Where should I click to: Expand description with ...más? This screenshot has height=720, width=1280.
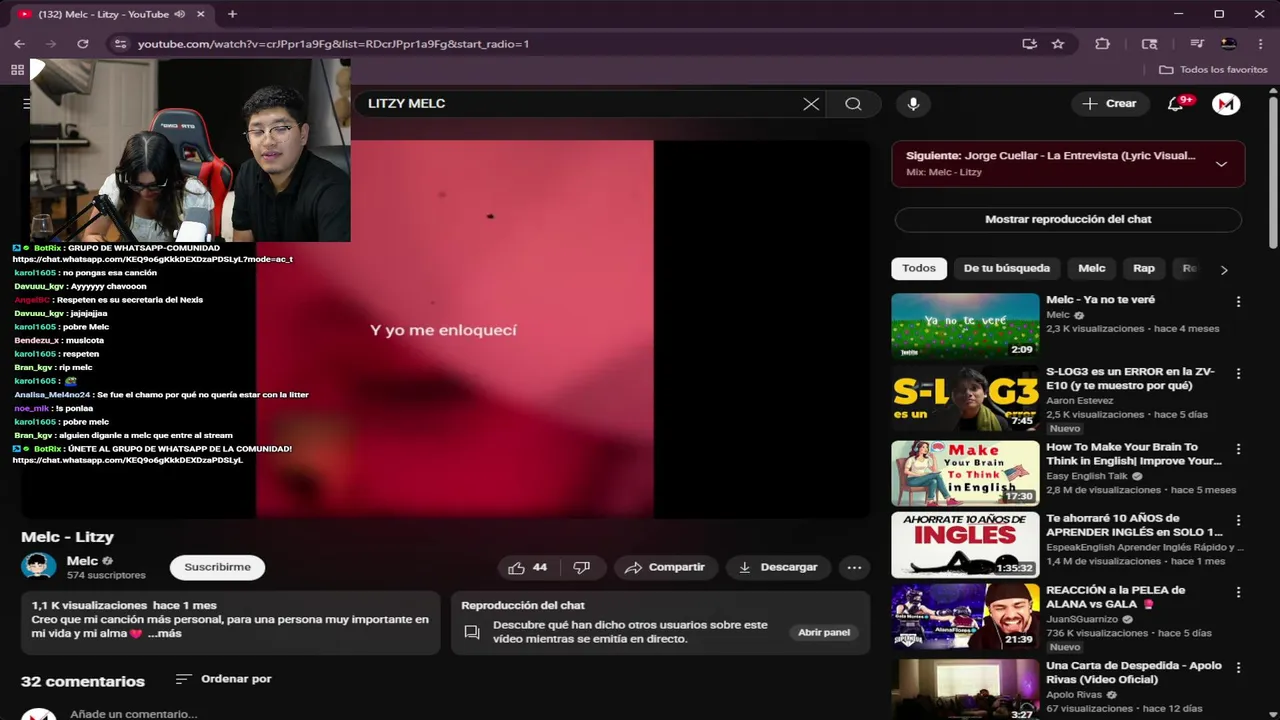pyautogui.click(x=165, y=634)
